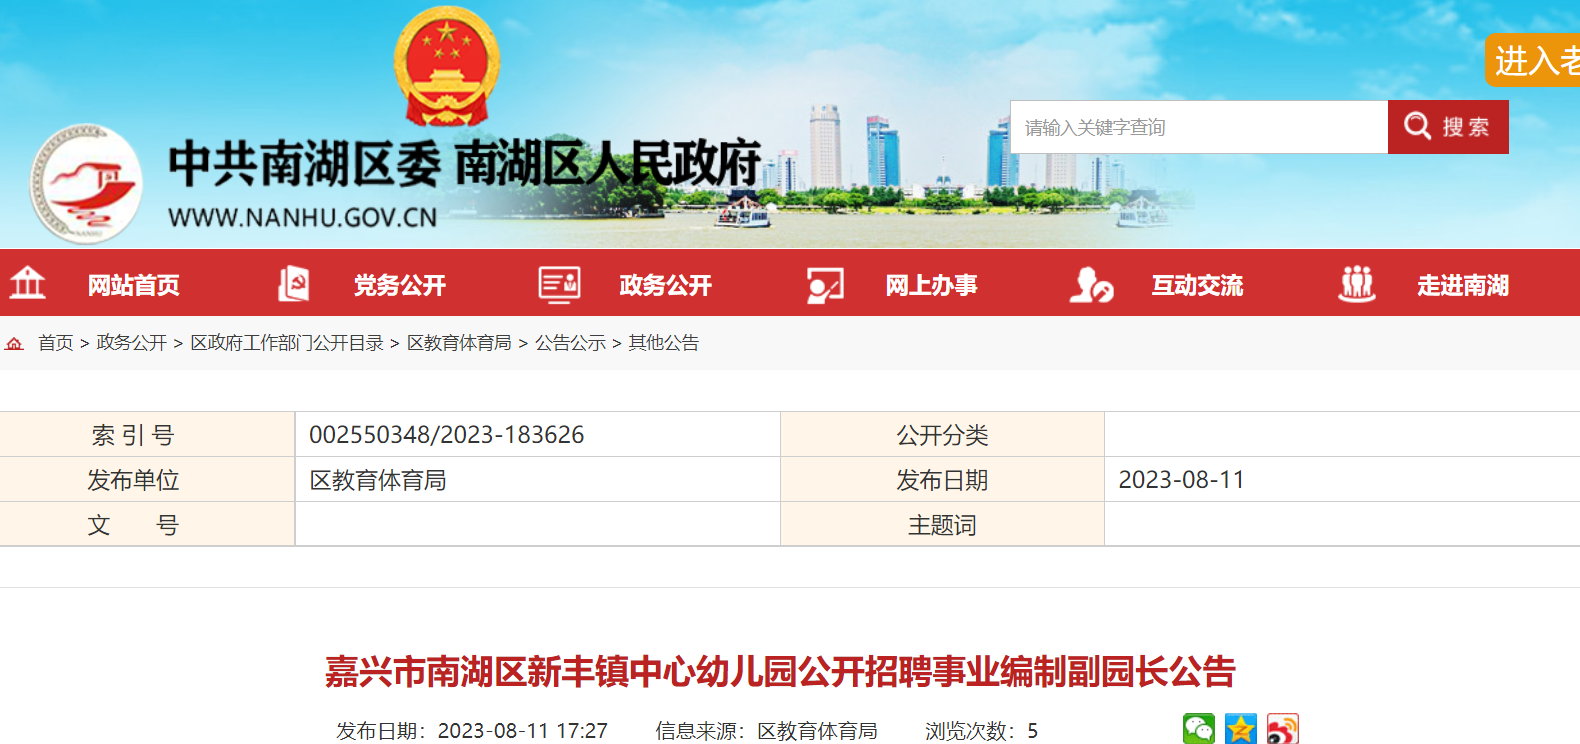Select index number 002550348/2023-183626
Screen dimensions: 1580x744
[x=447, y=435]
